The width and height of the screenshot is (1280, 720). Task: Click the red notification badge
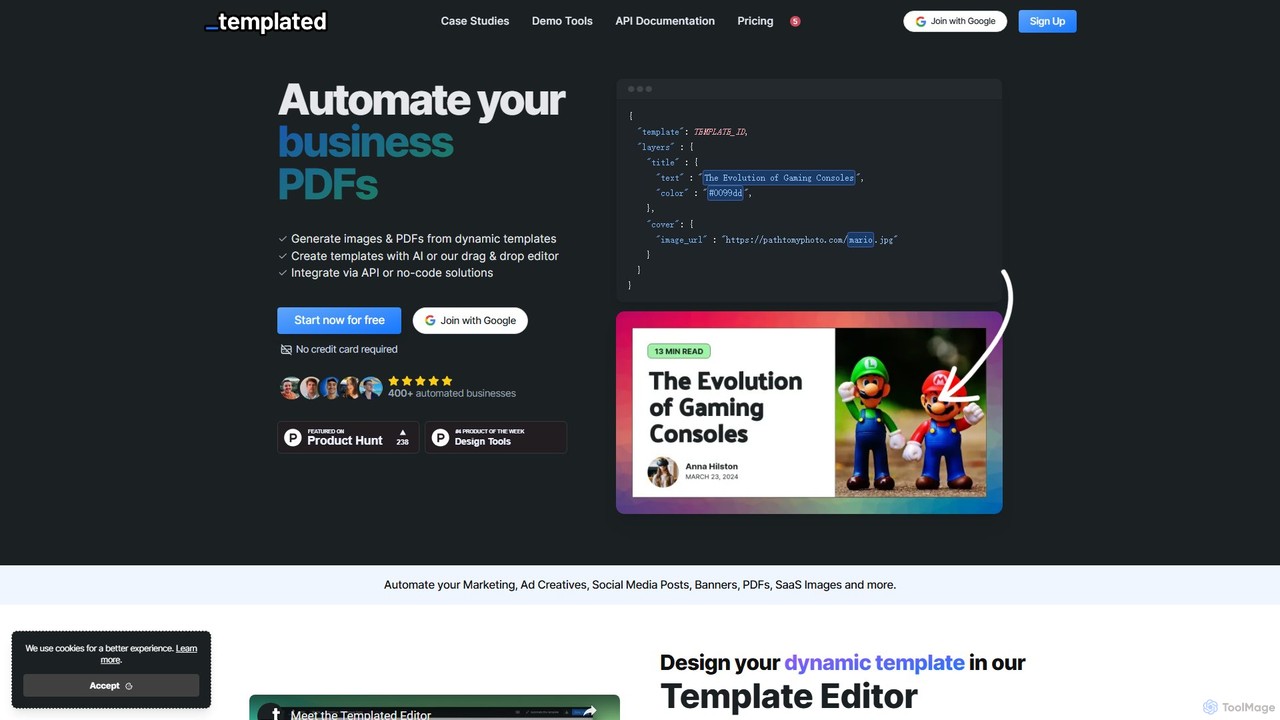click(x=795, y=21)
